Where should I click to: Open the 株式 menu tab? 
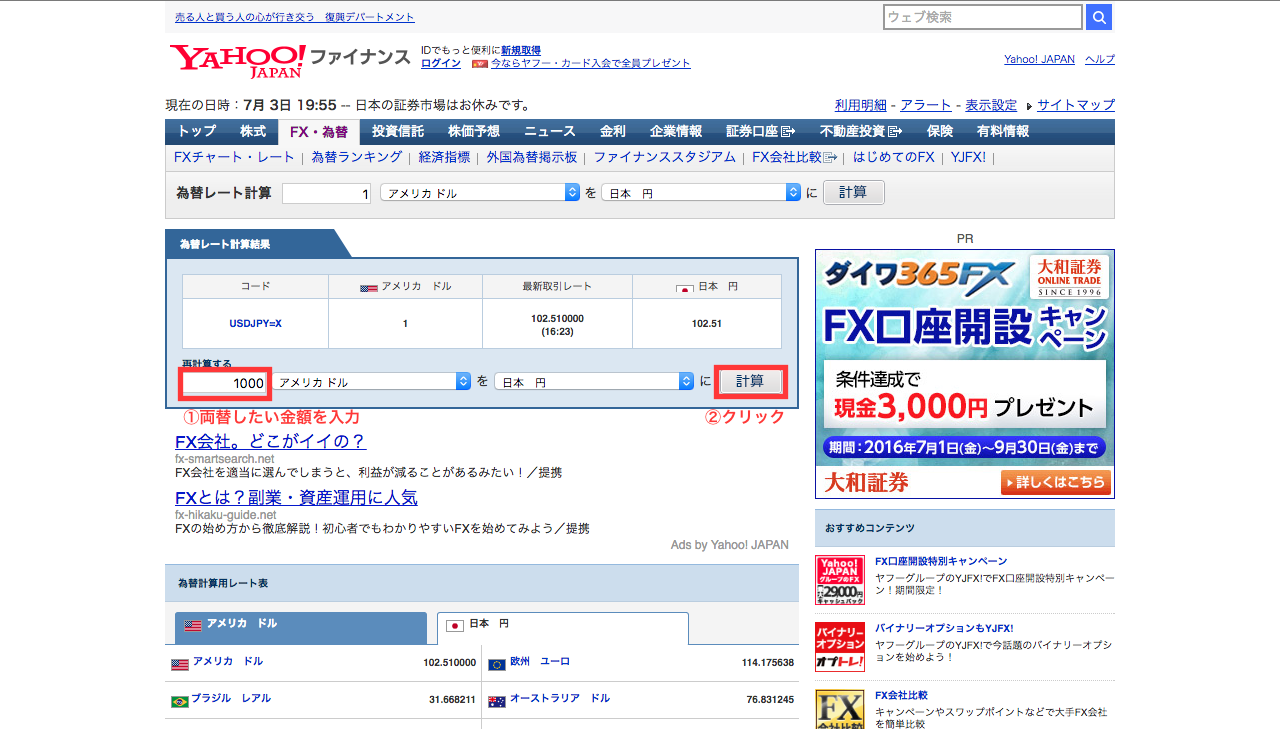(253, 131)
